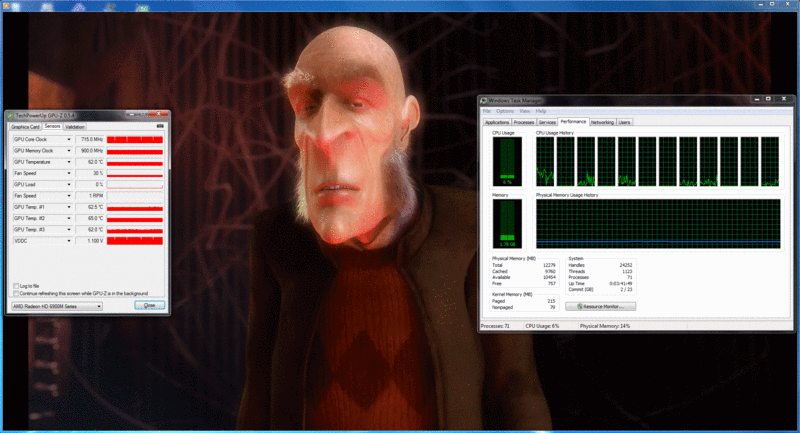800x433 pixels.
Task: Open the GPU Core Clock sensor dropdown
Action: [x=69, y=139]
